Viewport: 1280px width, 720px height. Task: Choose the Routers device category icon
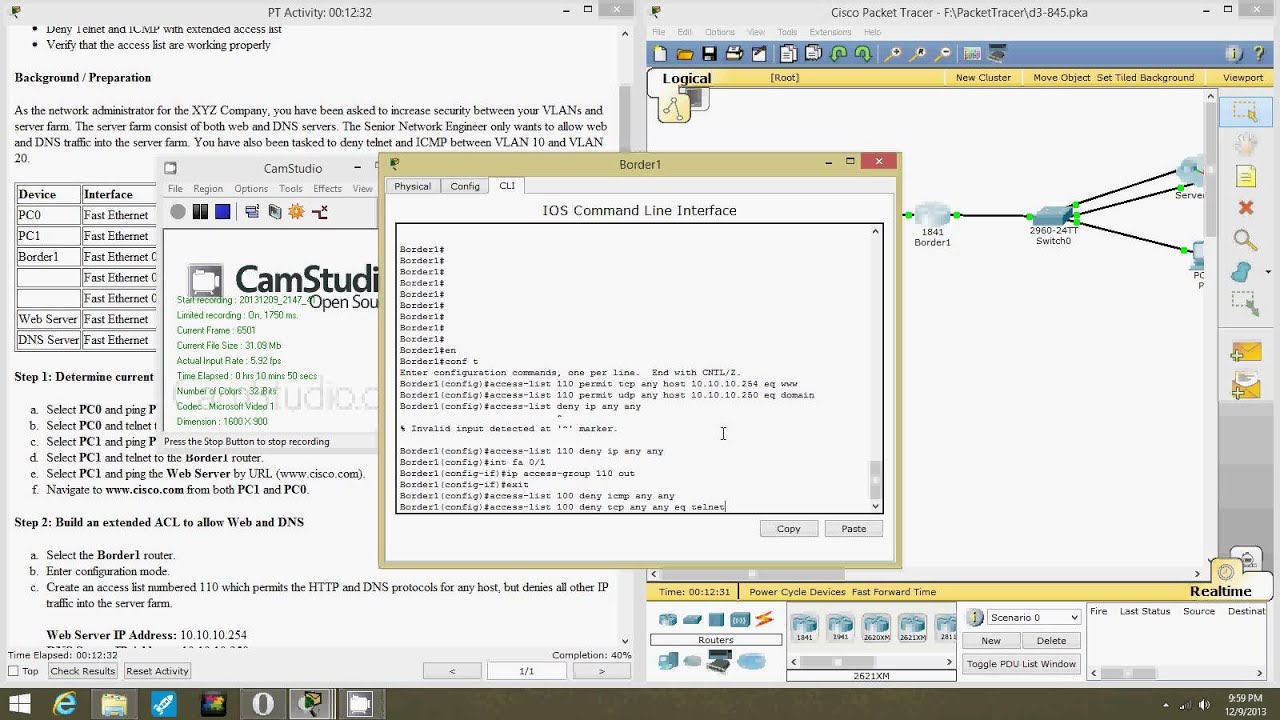668,620
